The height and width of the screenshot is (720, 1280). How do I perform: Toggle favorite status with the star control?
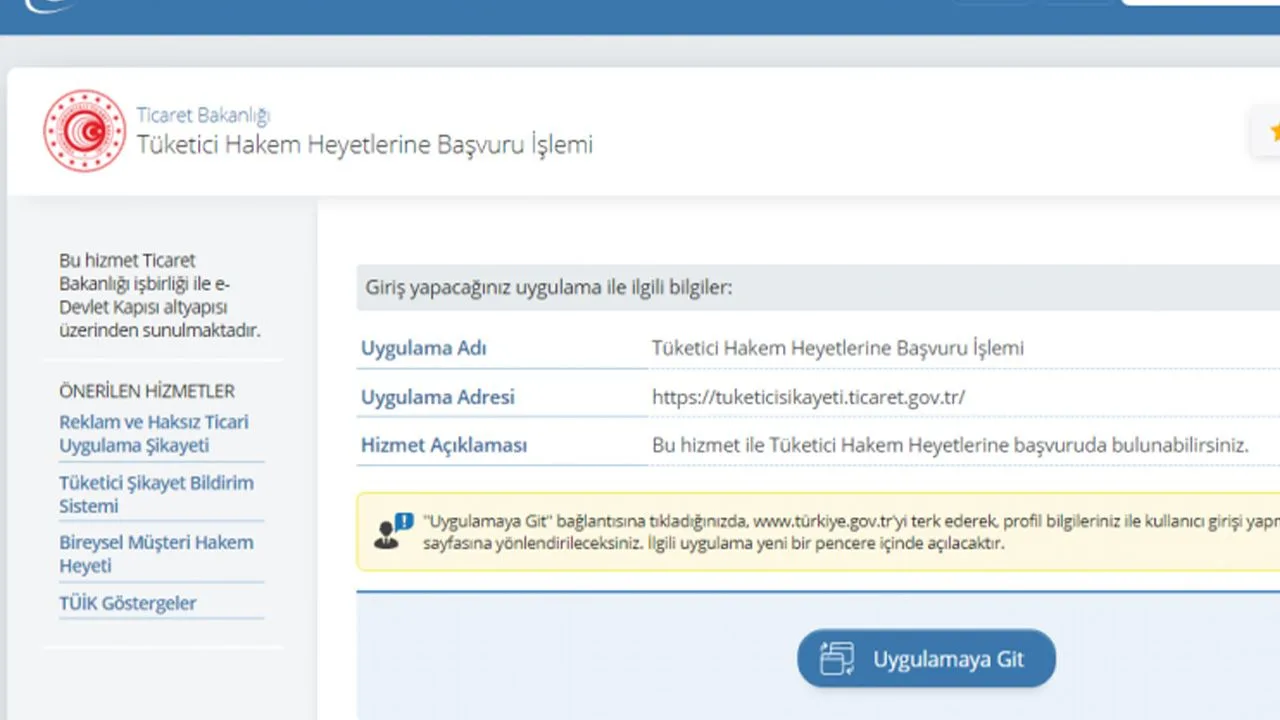pos(1274,130)
